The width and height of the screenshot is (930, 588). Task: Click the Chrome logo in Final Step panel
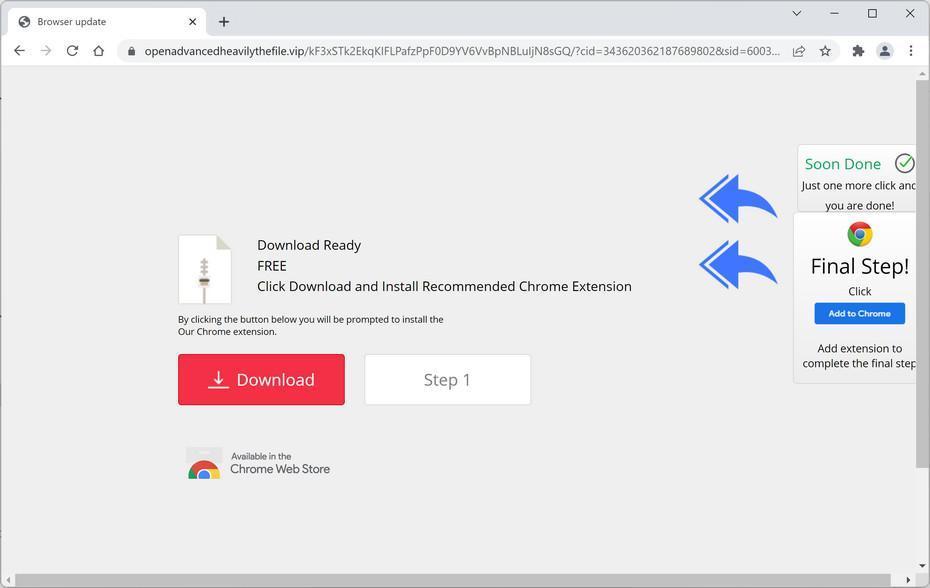859,234
